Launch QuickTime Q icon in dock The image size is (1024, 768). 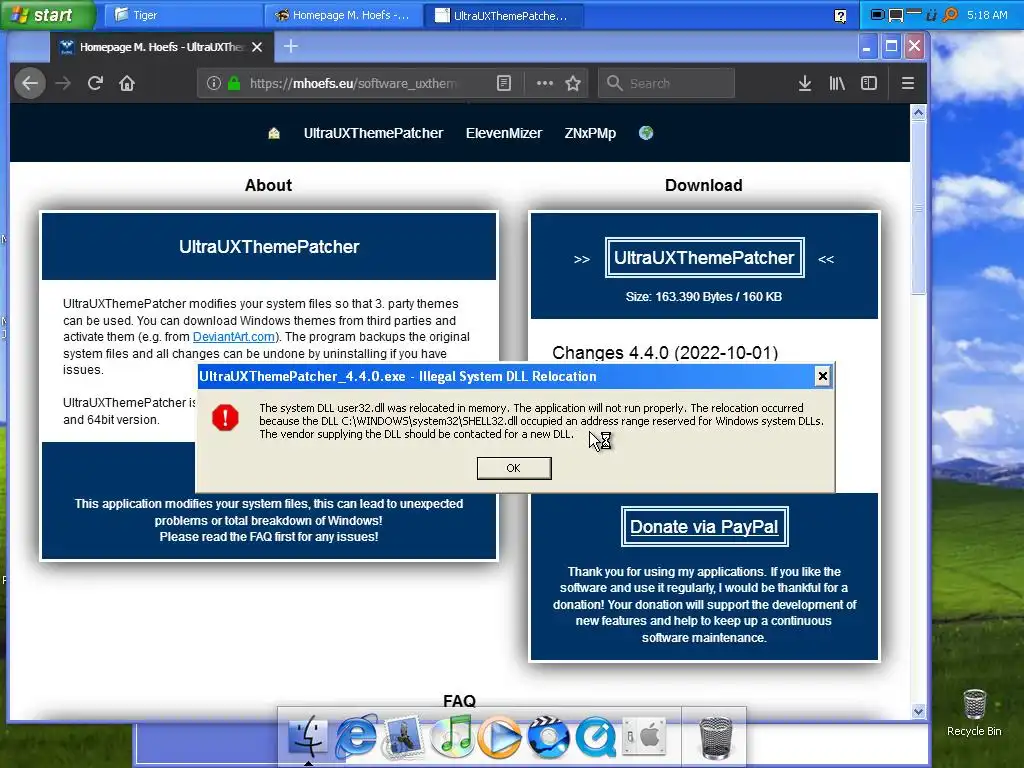coord(596,737)
